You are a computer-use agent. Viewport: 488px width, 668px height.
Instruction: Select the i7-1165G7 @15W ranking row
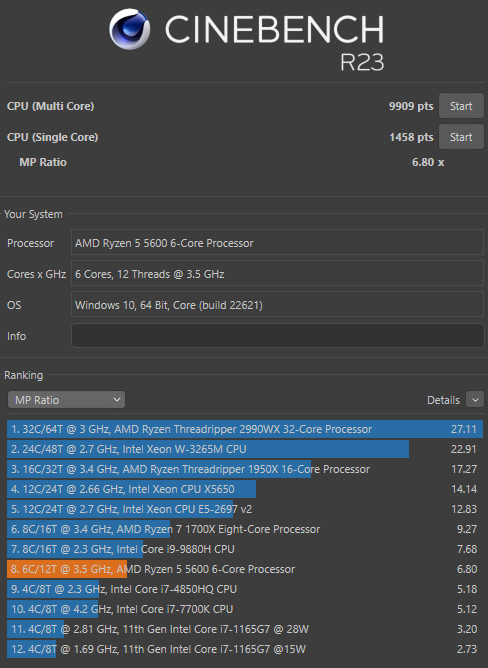(x=245, y=650)
